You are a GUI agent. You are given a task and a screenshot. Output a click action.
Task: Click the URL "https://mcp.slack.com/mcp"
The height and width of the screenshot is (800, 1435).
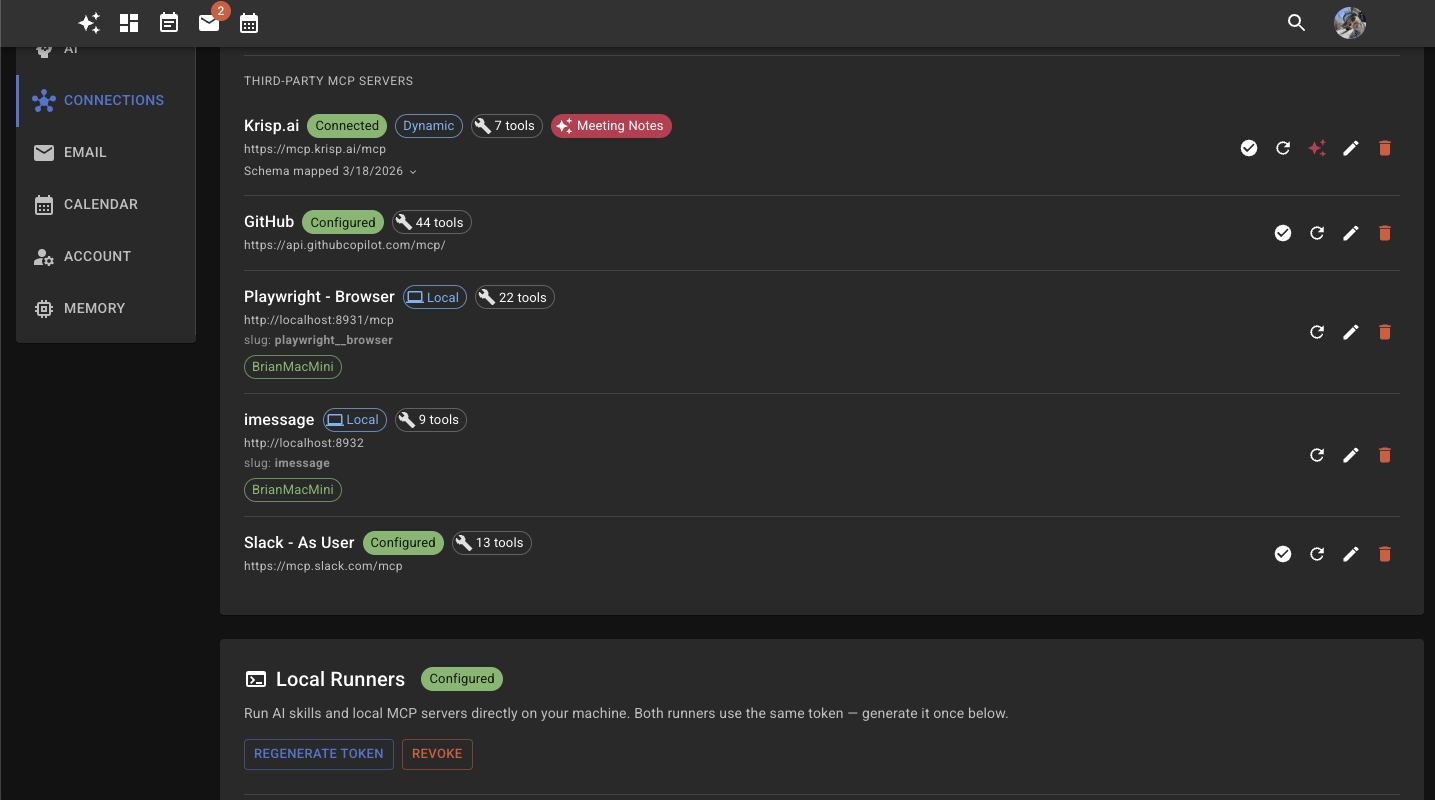point(323,566)
